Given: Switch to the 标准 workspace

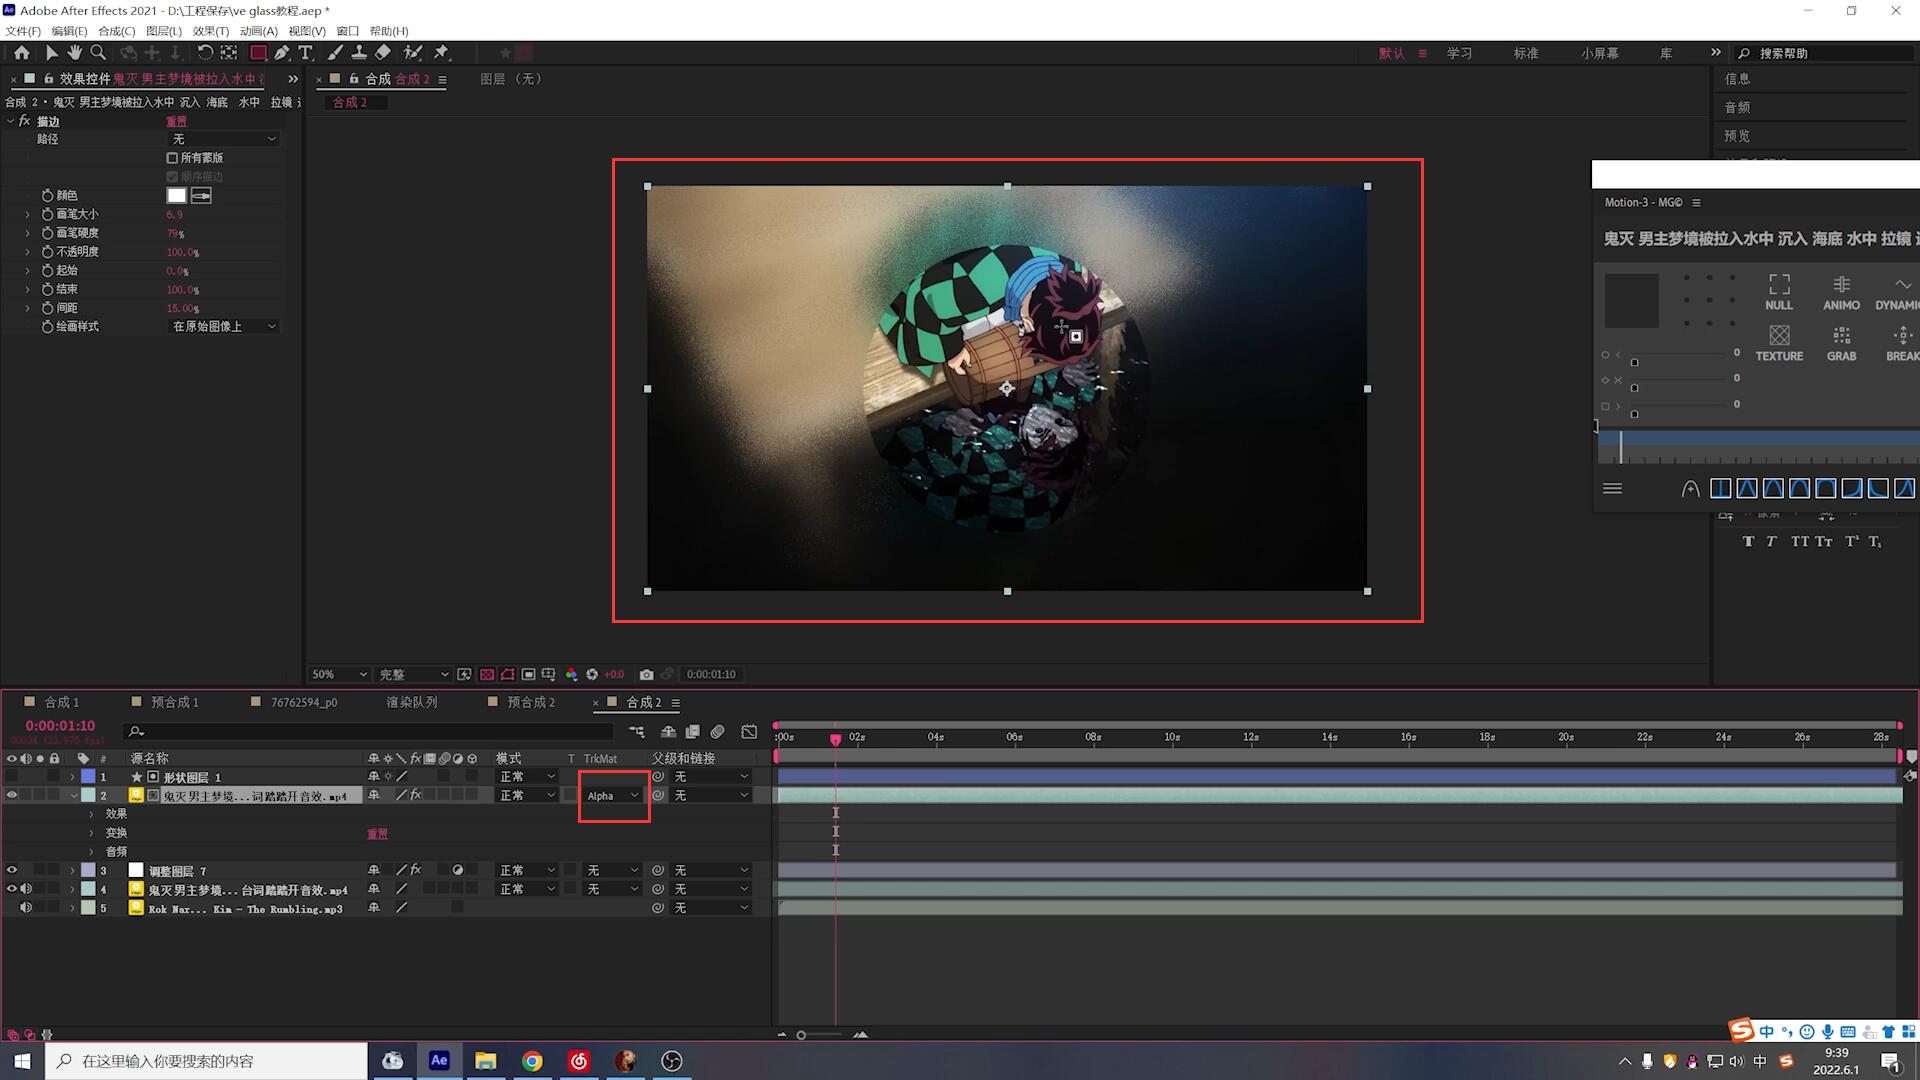Looking at the screenshot, I should (x=1526, y=53).
